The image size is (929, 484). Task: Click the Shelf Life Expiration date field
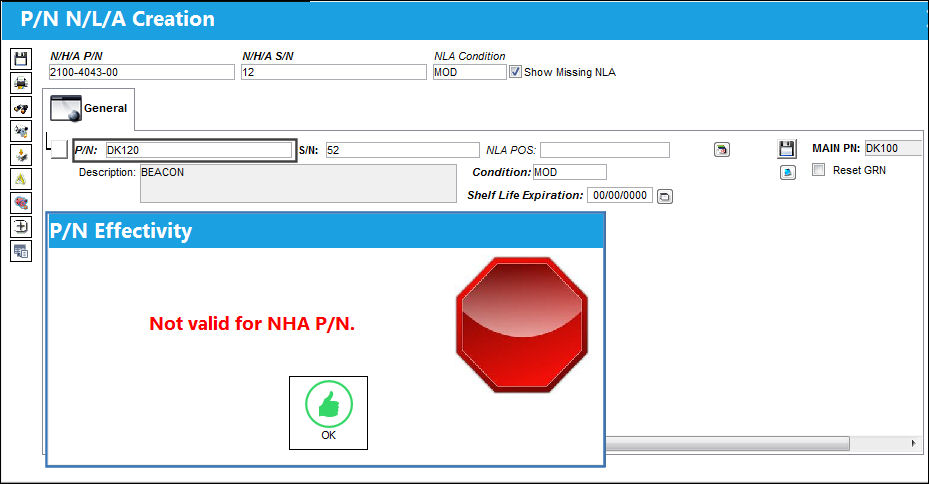coord(620,195)
